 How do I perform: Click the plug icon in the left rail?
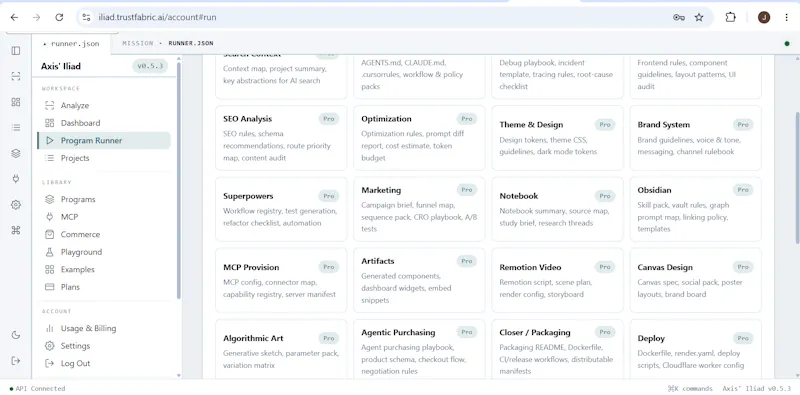pyautogui.click(x=16, y=179)
